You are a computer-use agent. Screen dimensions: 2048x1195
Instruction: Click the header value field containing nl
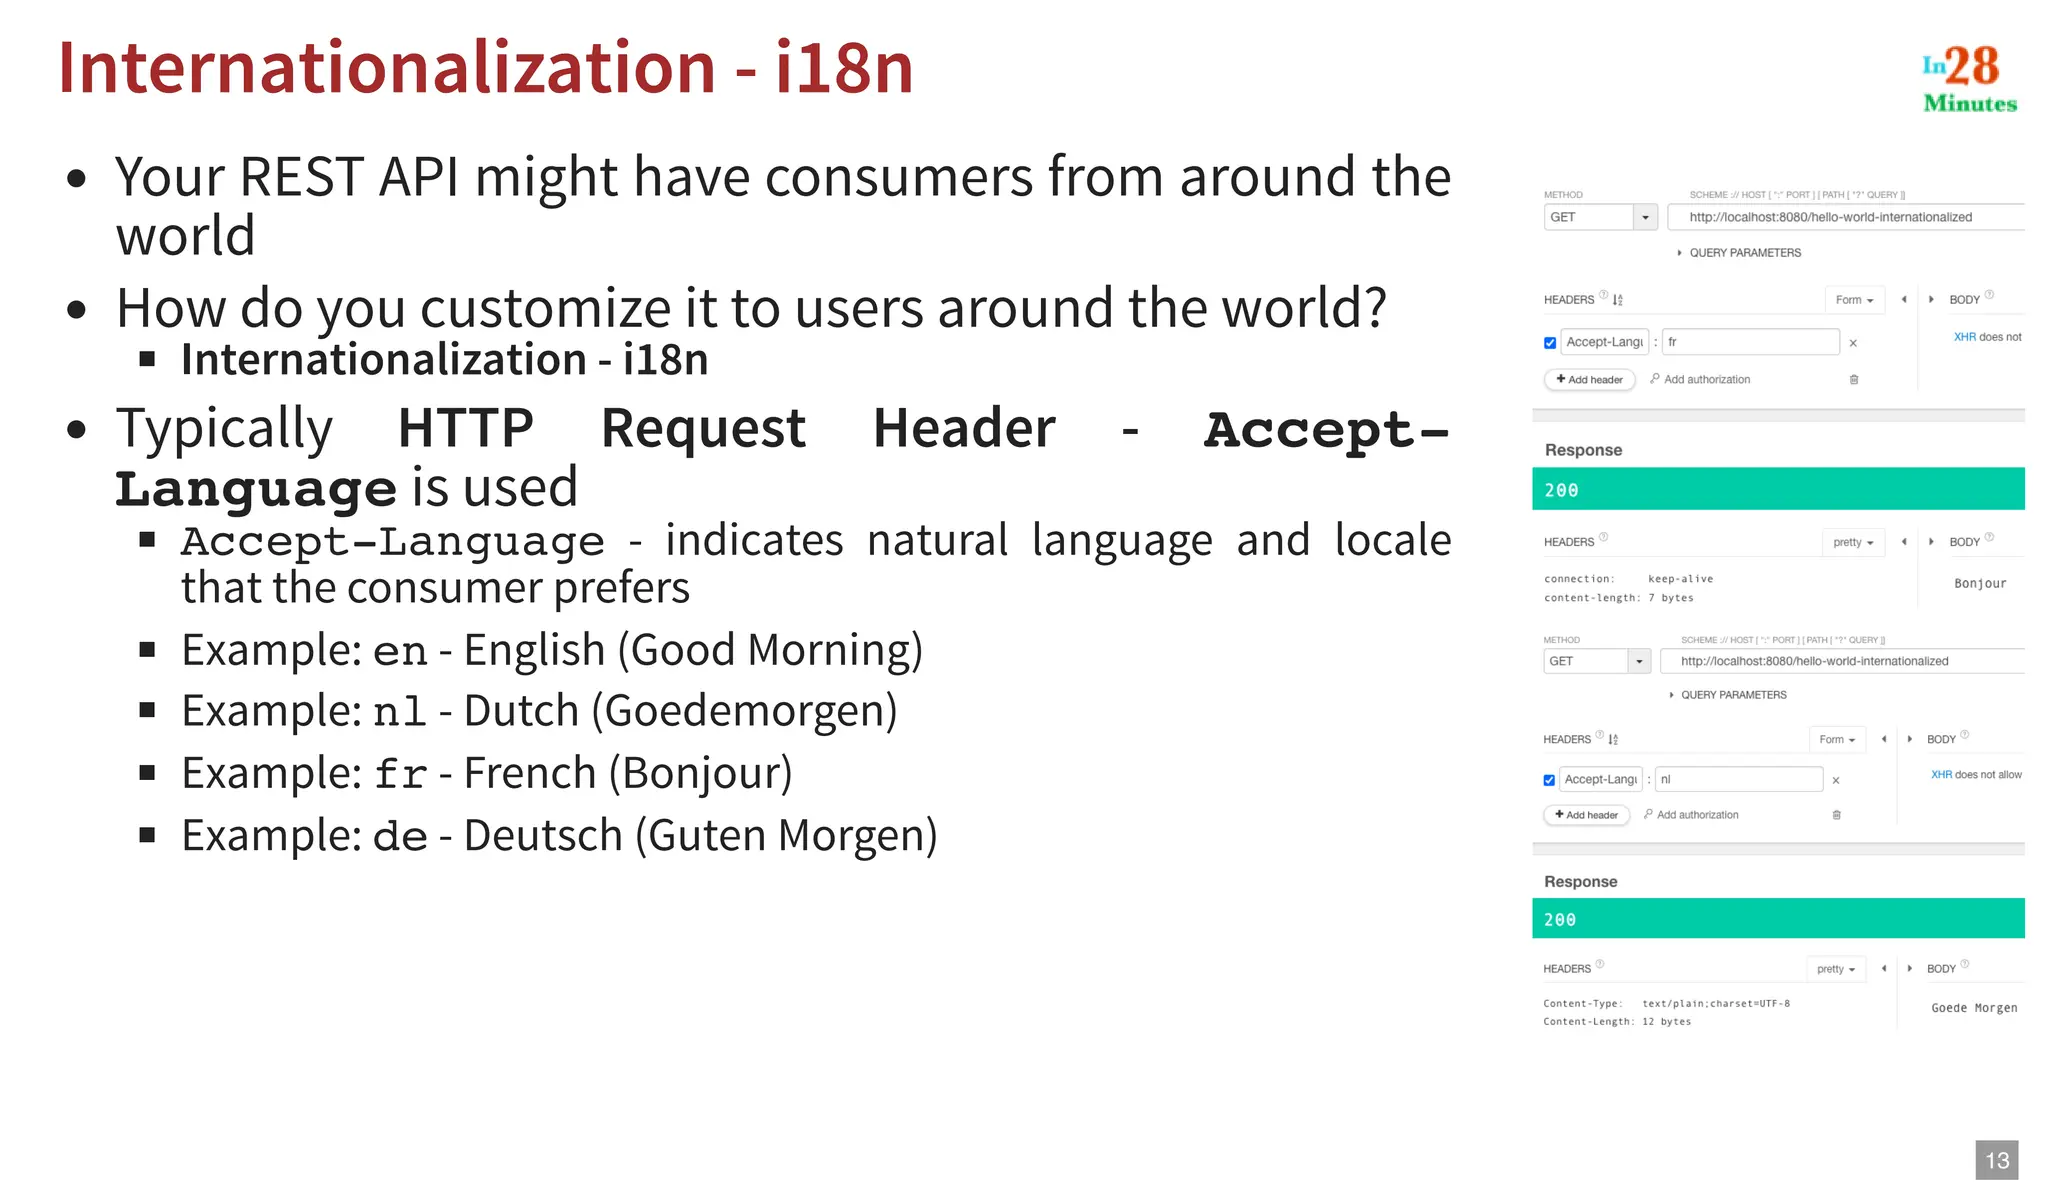(x=1739, y=779)
